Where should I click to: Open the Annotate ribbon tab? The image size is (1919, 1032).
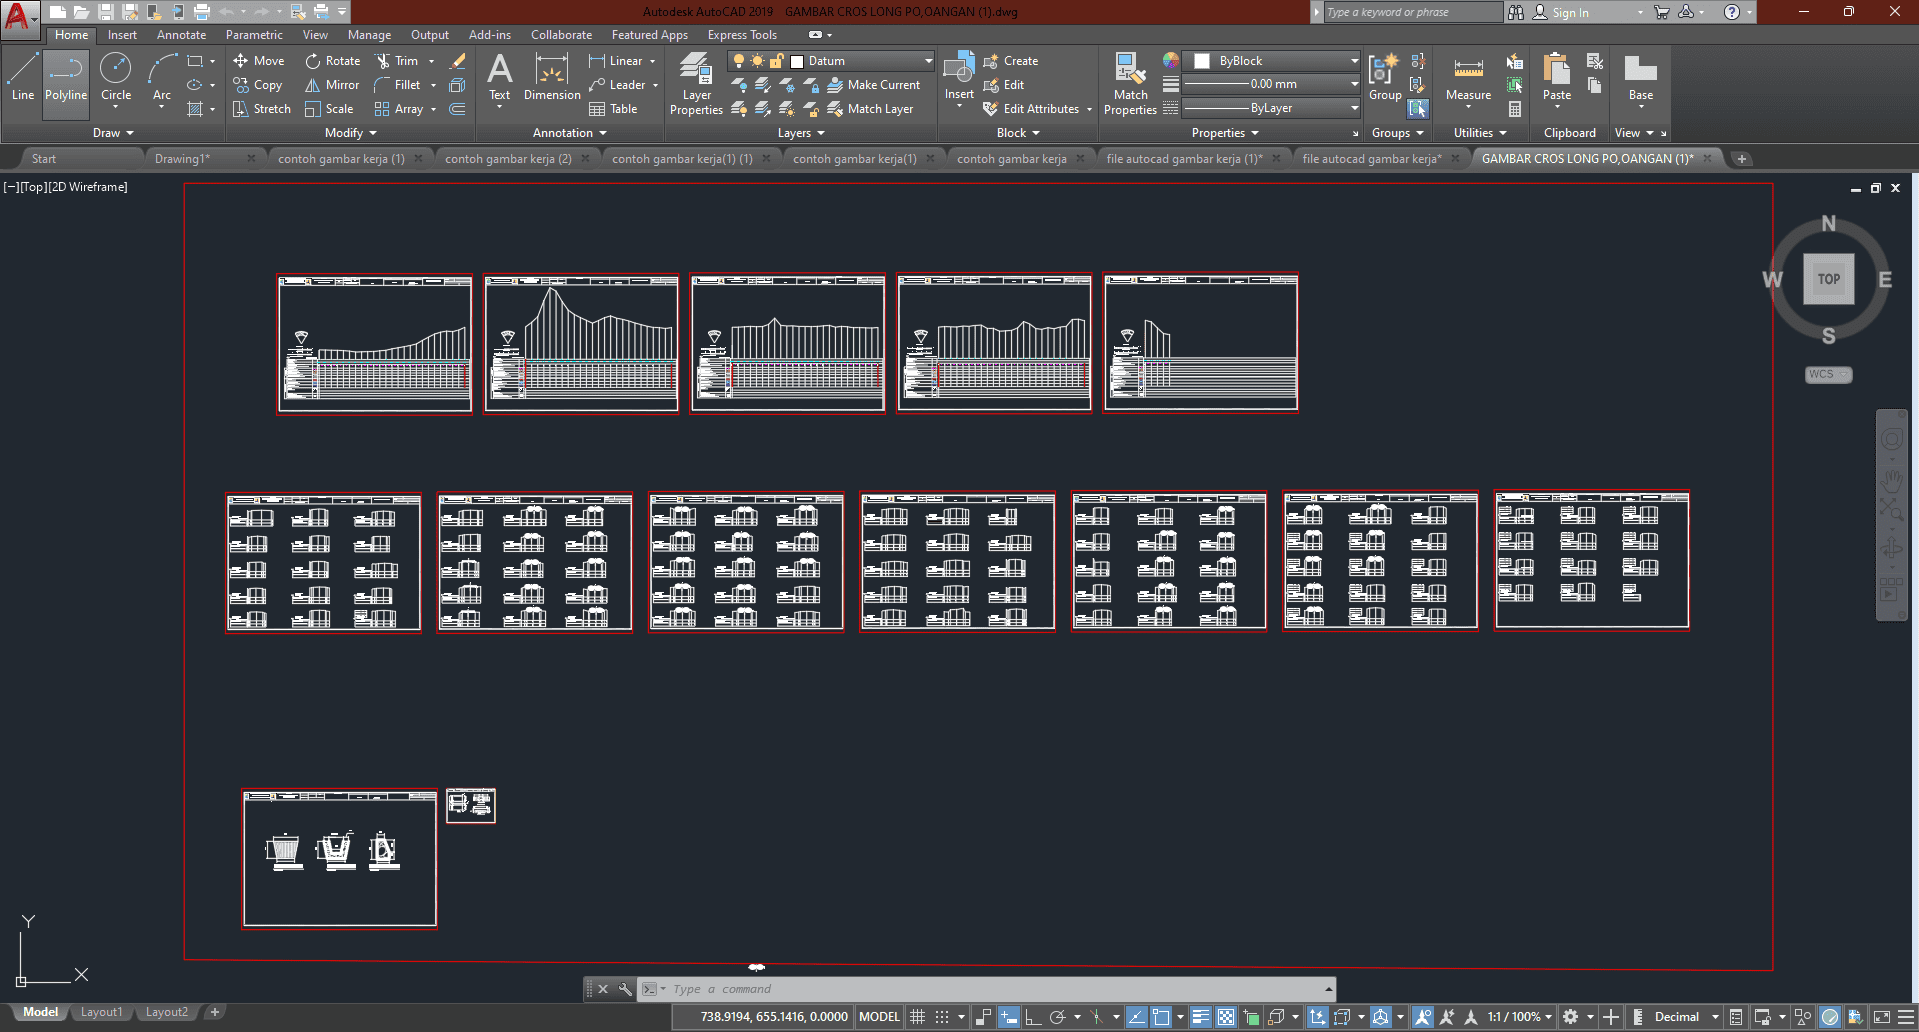(x=181, y=35)
